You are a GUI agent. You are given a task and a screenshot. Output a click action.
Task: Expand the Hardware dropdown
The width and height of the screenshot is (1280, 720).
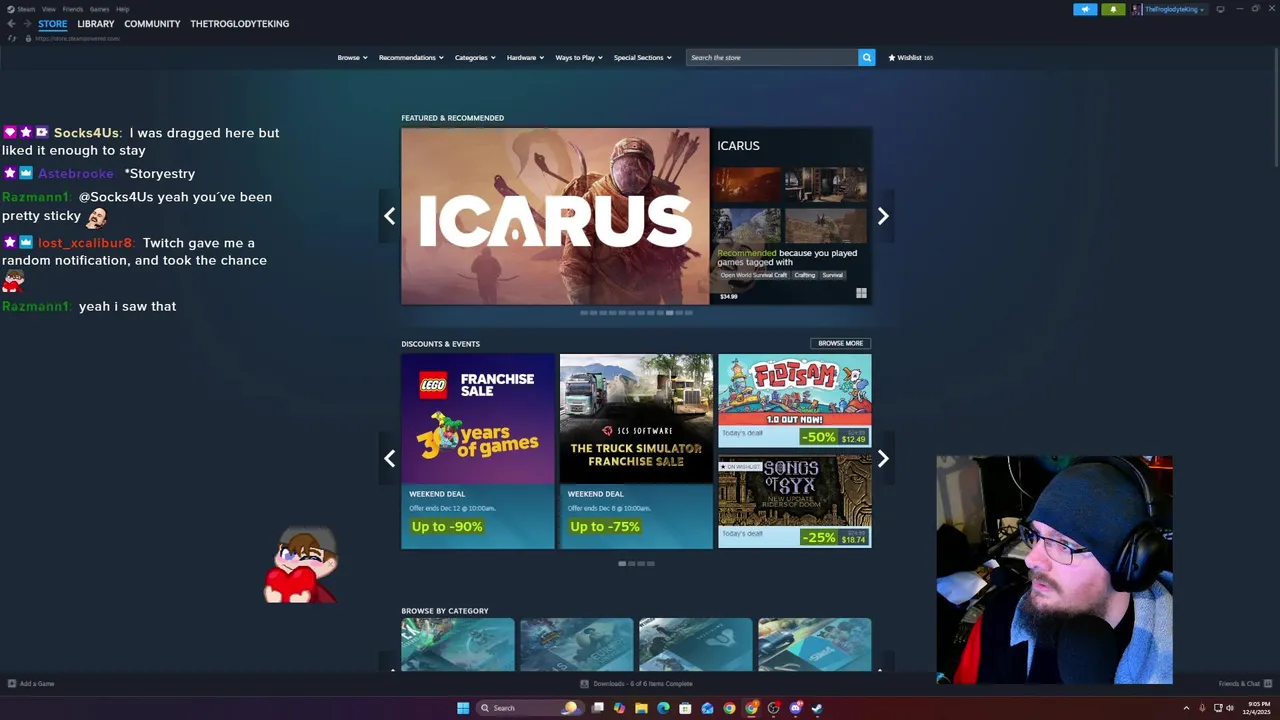[525, 57]
